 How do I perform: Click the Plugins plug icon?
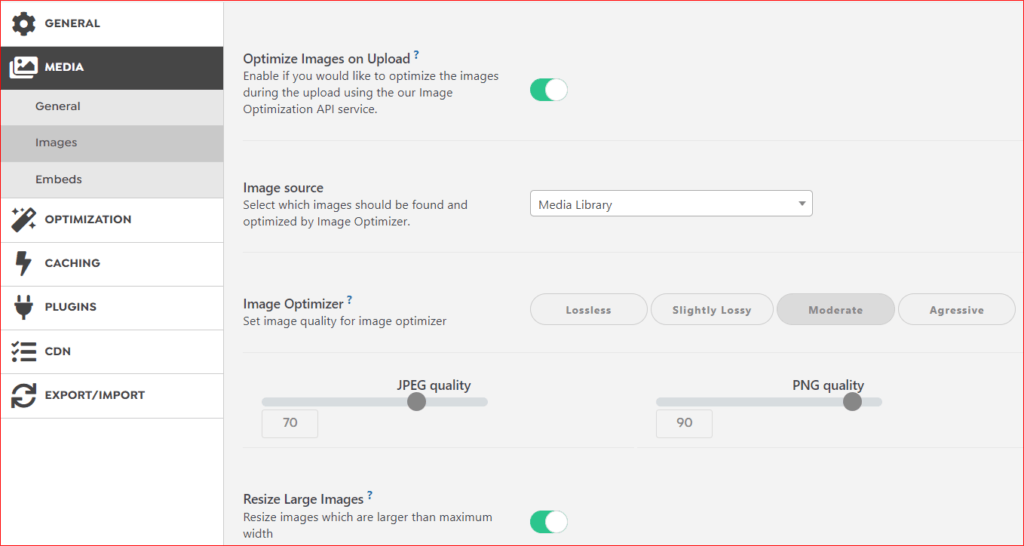coord(24,307)
